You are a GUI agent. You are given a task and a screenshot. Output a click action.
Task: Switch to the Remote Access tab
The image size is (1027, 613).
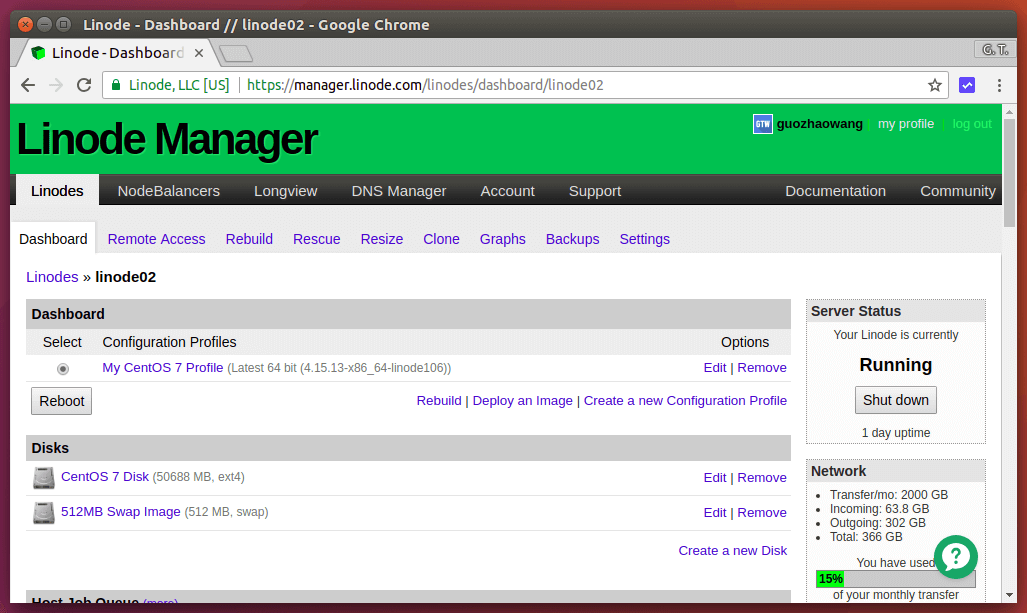click(x=156, y=239)
